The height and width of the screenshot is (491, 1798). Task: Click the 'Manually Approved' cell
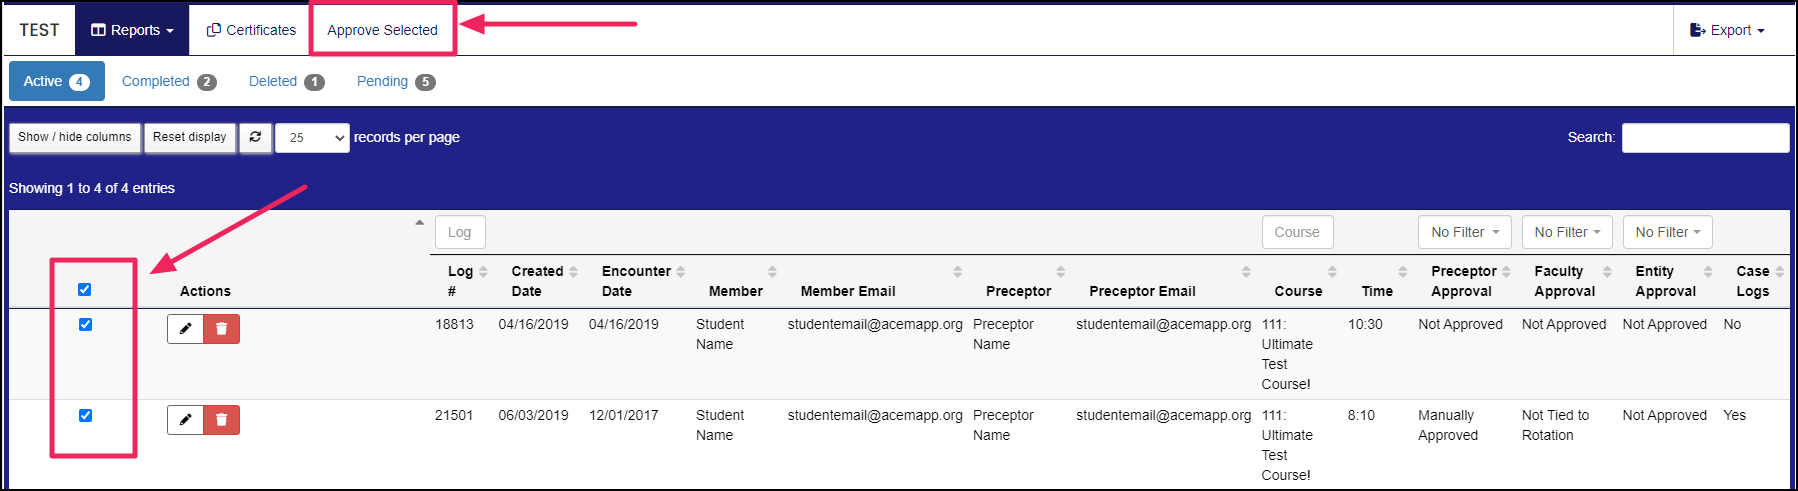[x=1448, y=425]
